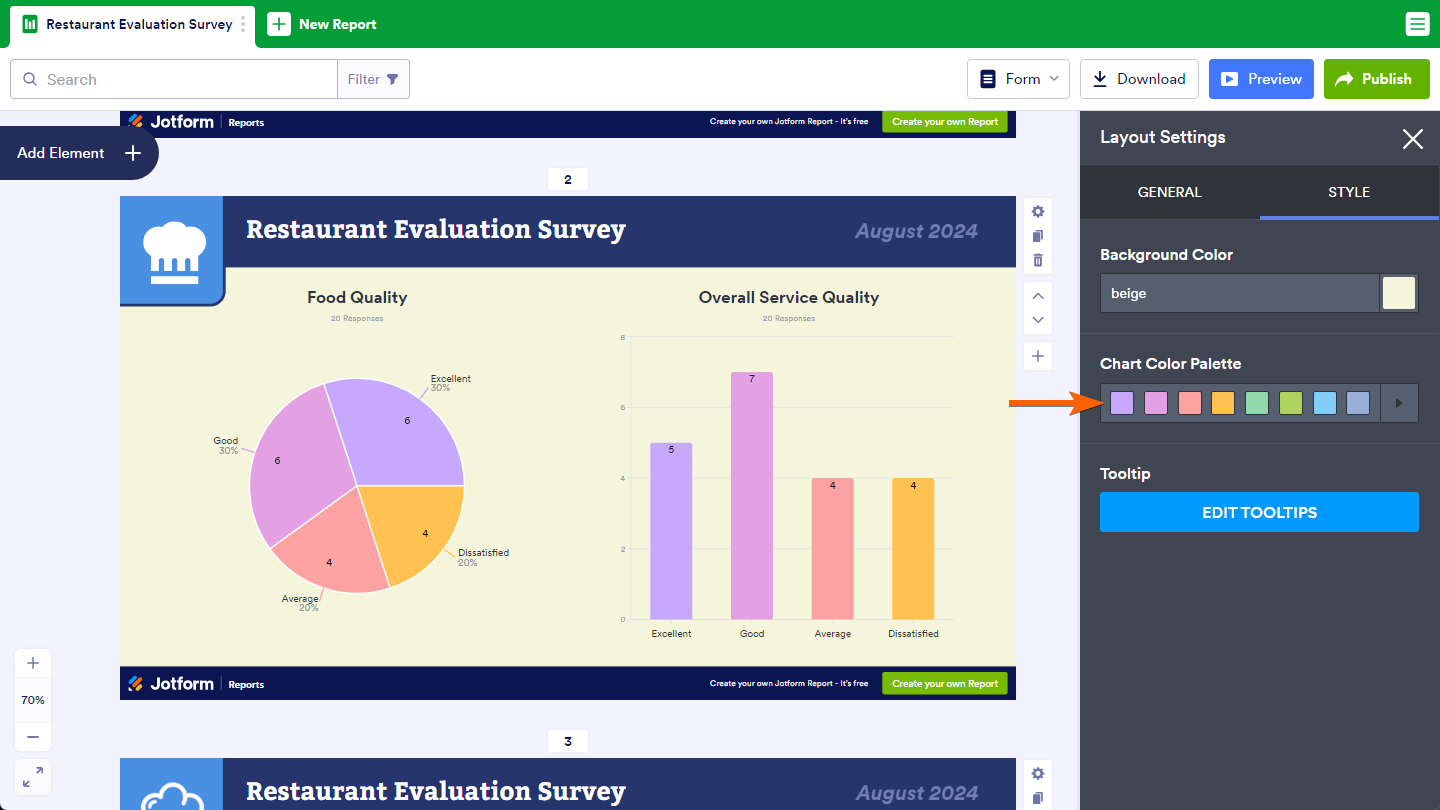Open the Form dropdown
1440x810 pixels.
(x=1018, y=79)
